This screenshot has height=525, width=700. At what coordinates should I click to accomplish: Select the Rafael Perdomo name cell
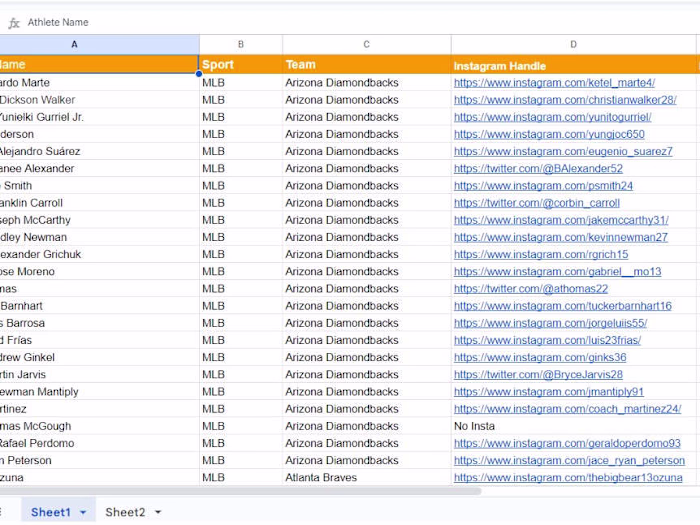coord(99,444)
